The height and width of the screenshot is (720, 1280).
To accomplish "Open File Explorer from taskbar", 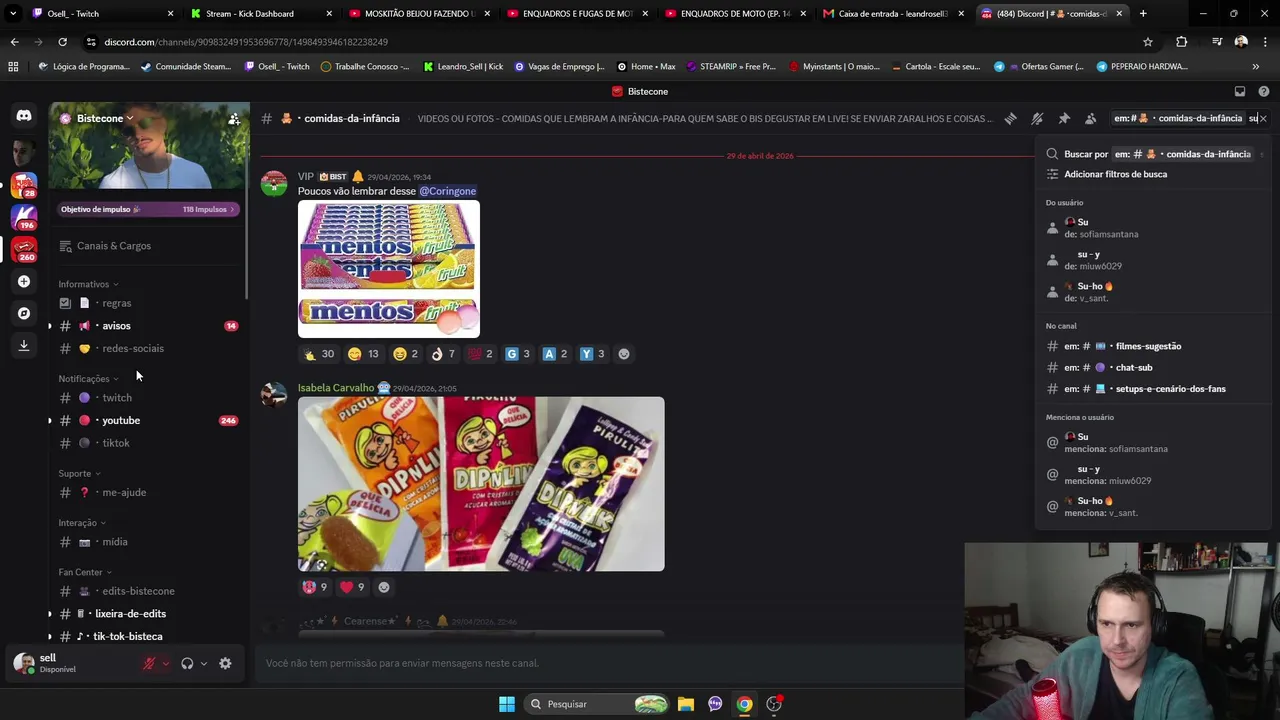I will tap(686, 704).
